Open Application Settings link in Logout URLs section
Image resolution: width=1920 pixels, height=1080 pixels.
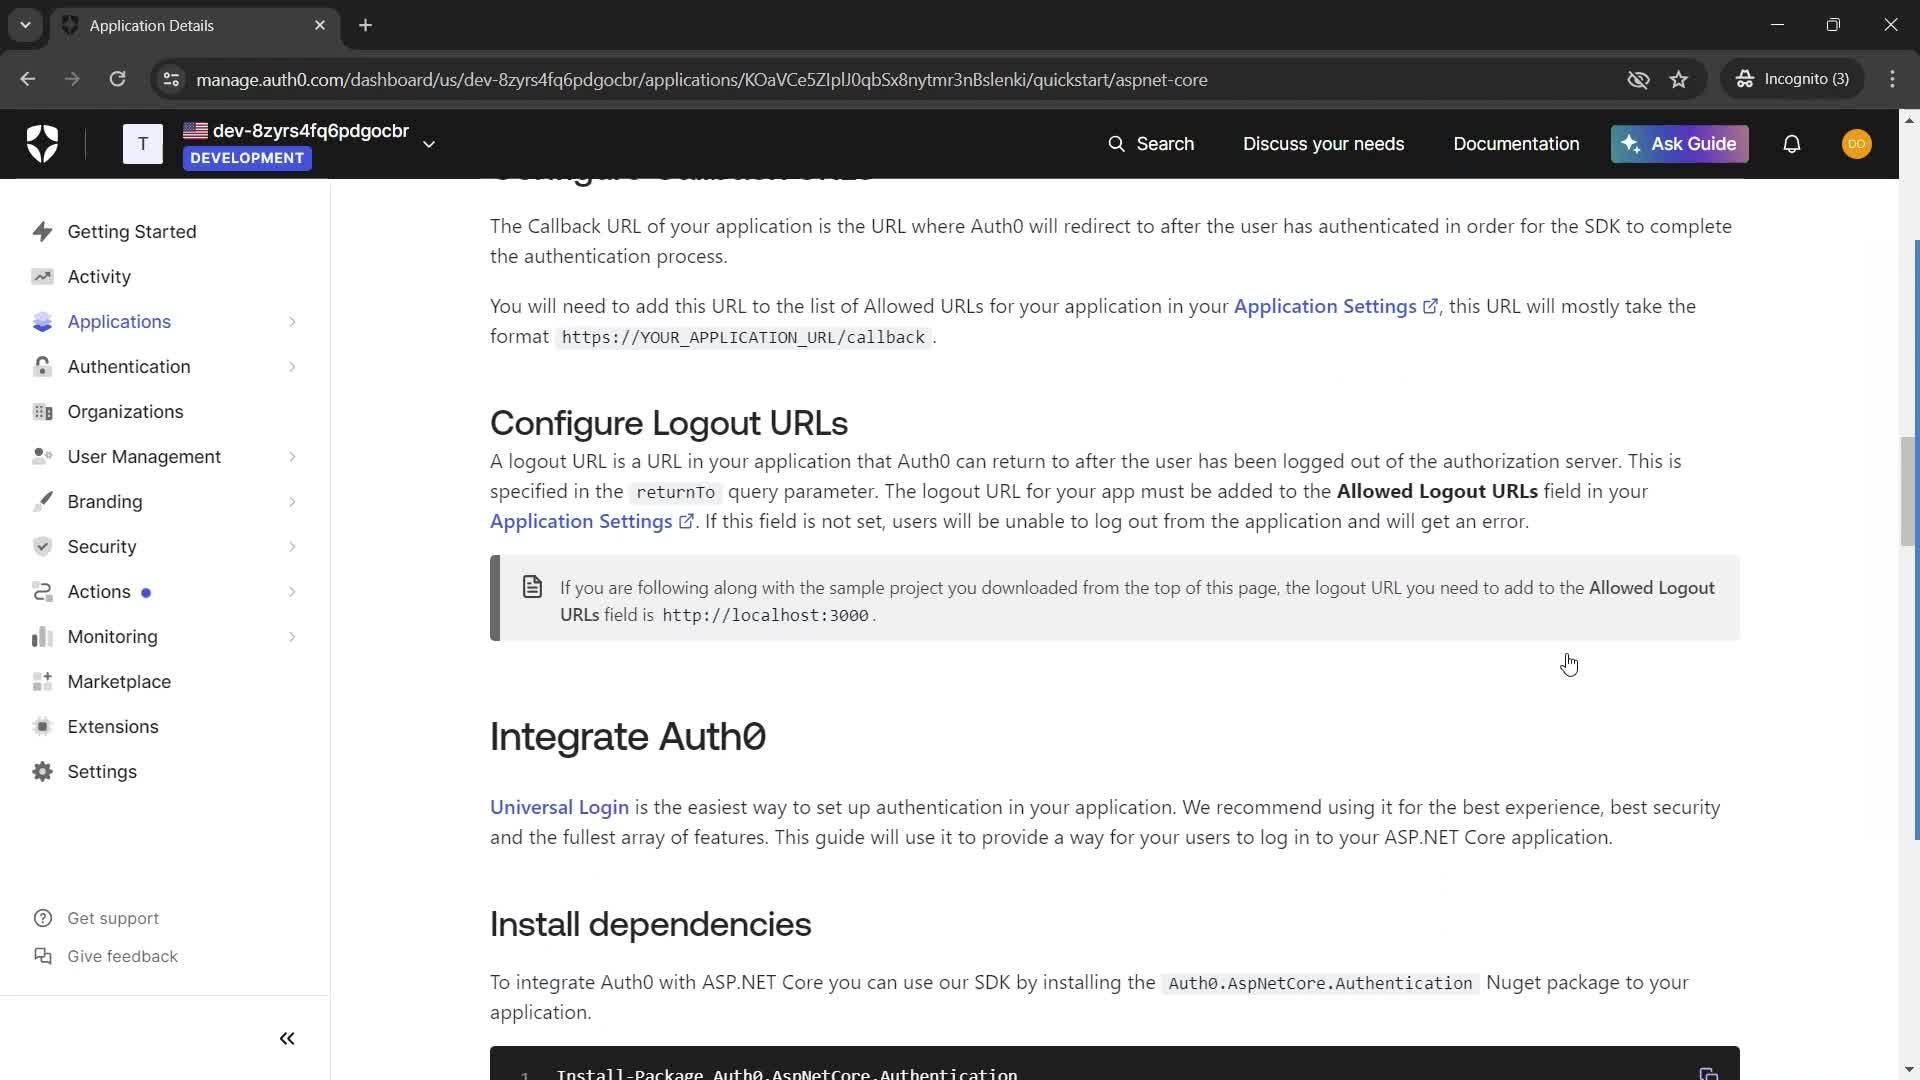(591, 521)
